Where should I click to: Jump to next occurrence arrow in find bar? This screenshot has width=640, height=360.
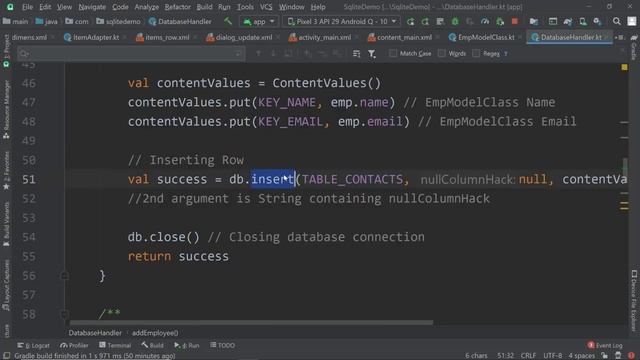point(273,53)
